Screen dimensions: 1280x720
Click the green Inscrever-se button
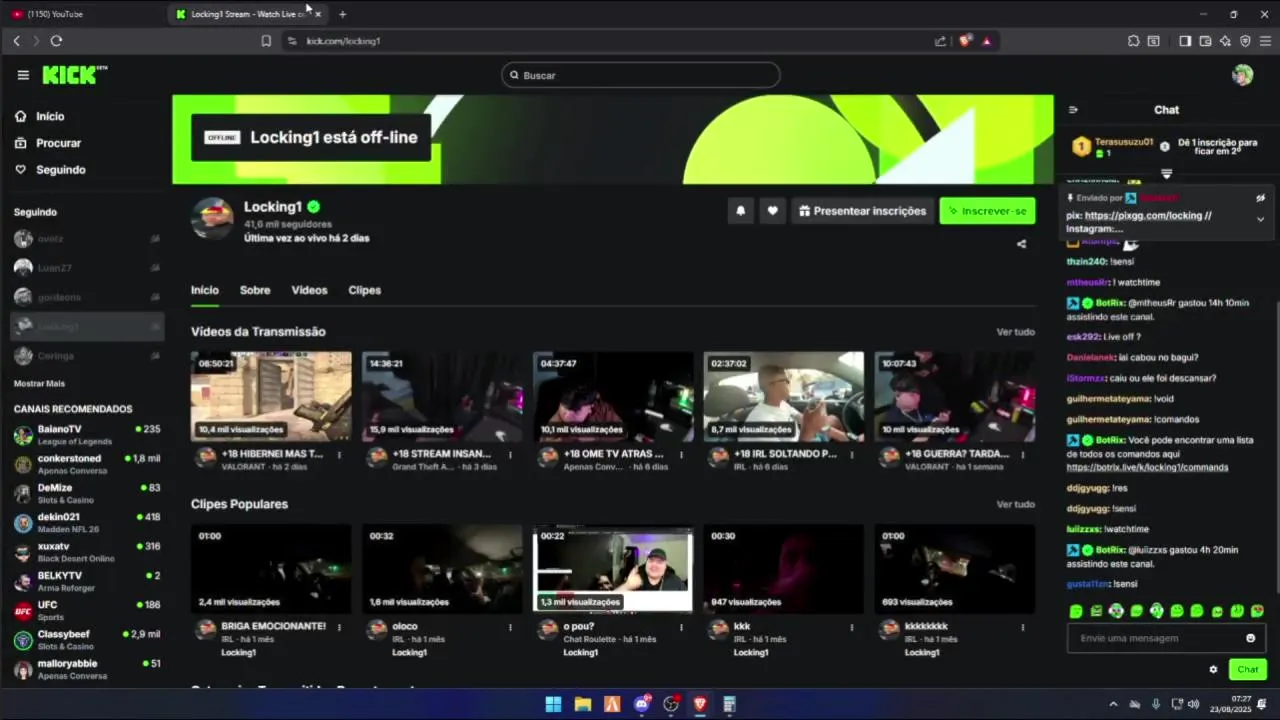pyautogui.click(x=987, y=211)
